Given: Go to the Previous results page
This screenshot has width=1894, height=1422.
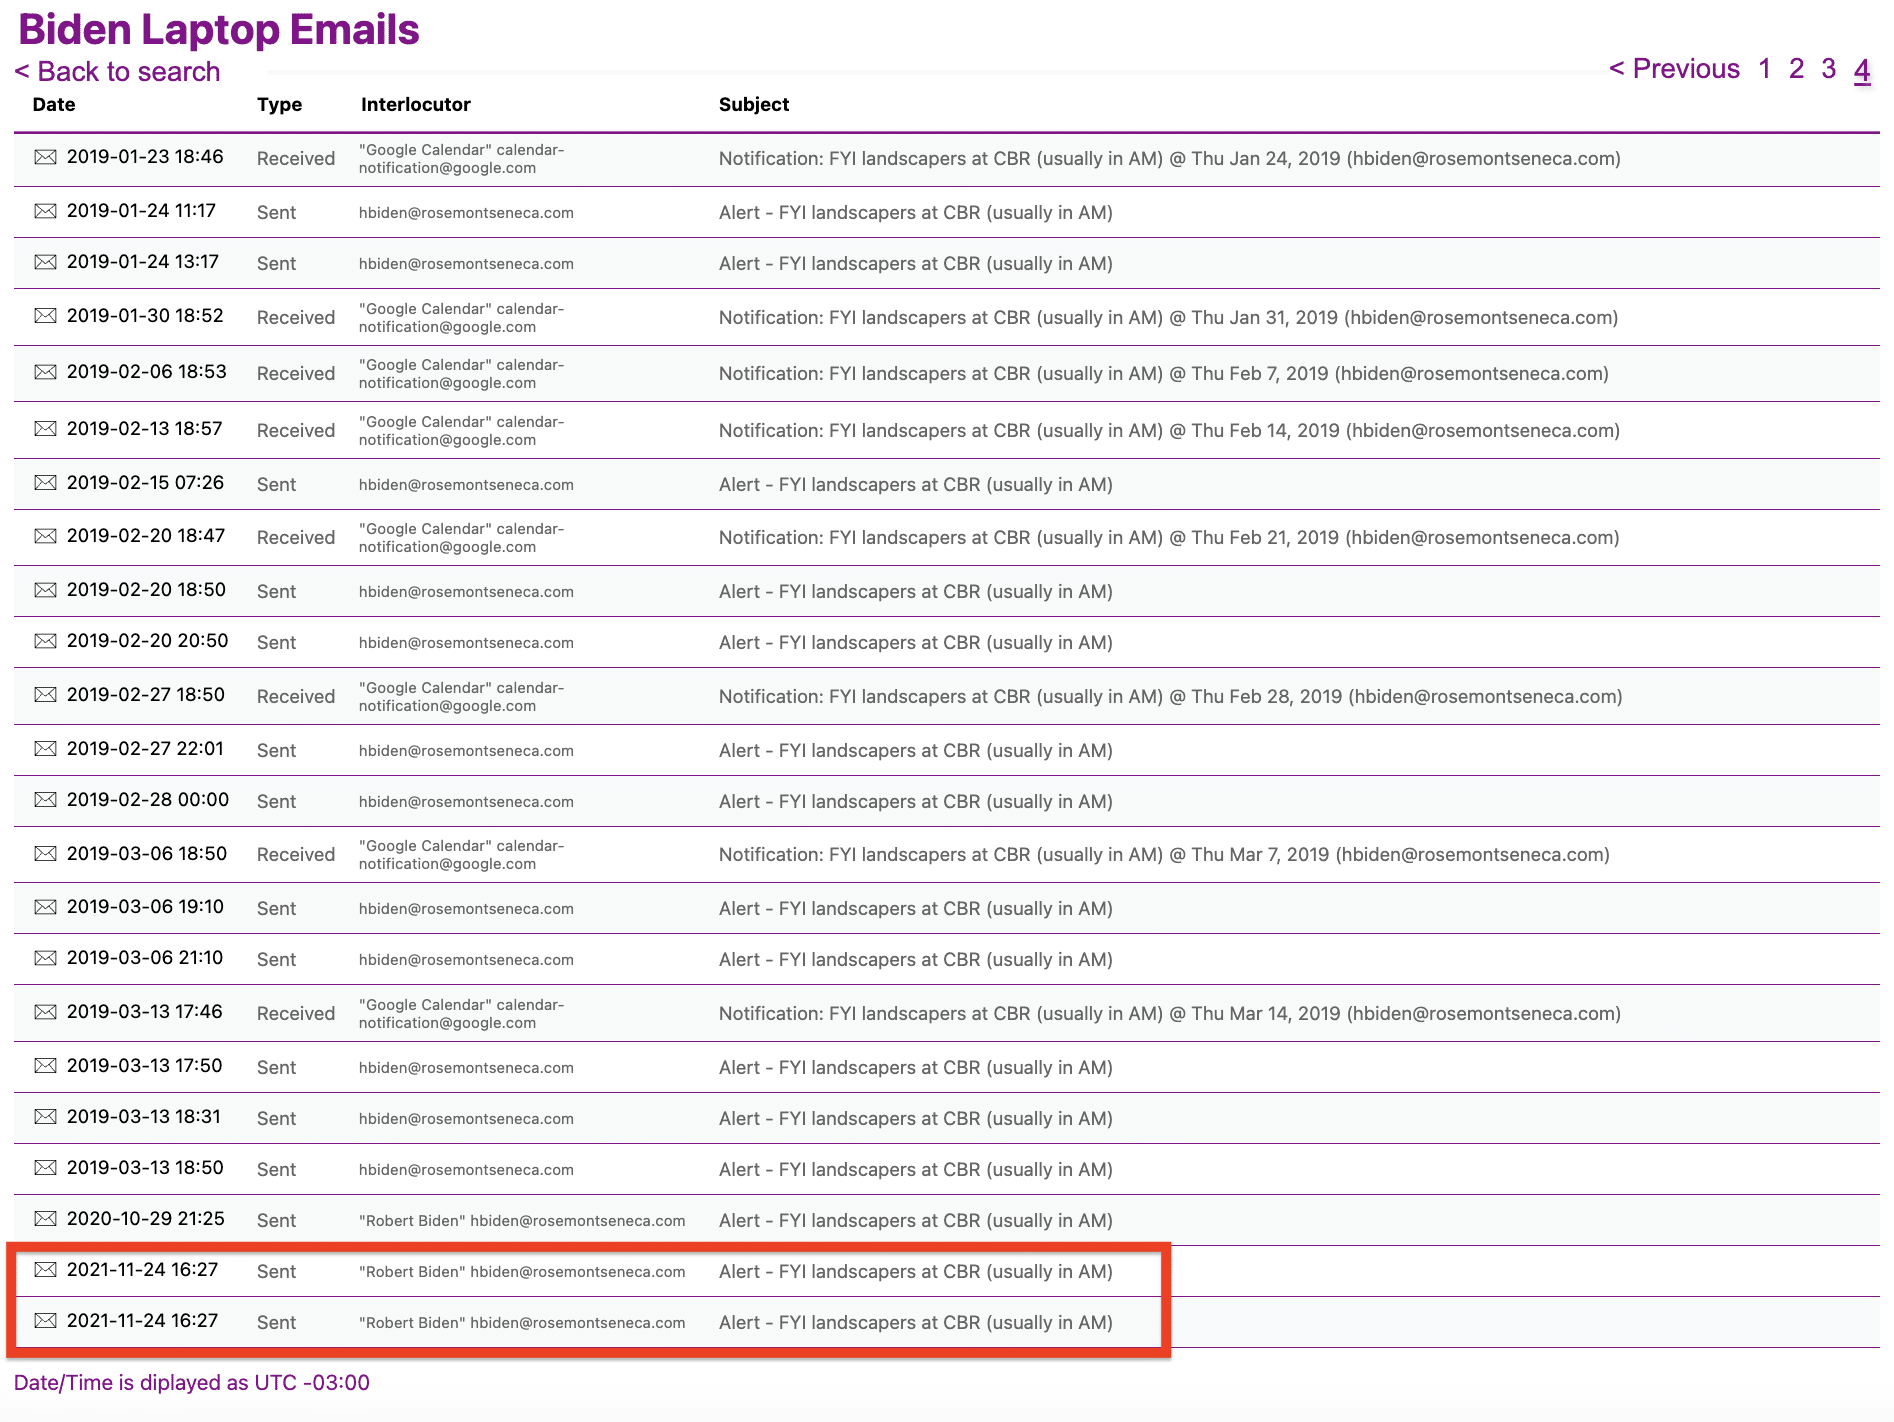Looking at the screenshot, I should [1674, 69].
